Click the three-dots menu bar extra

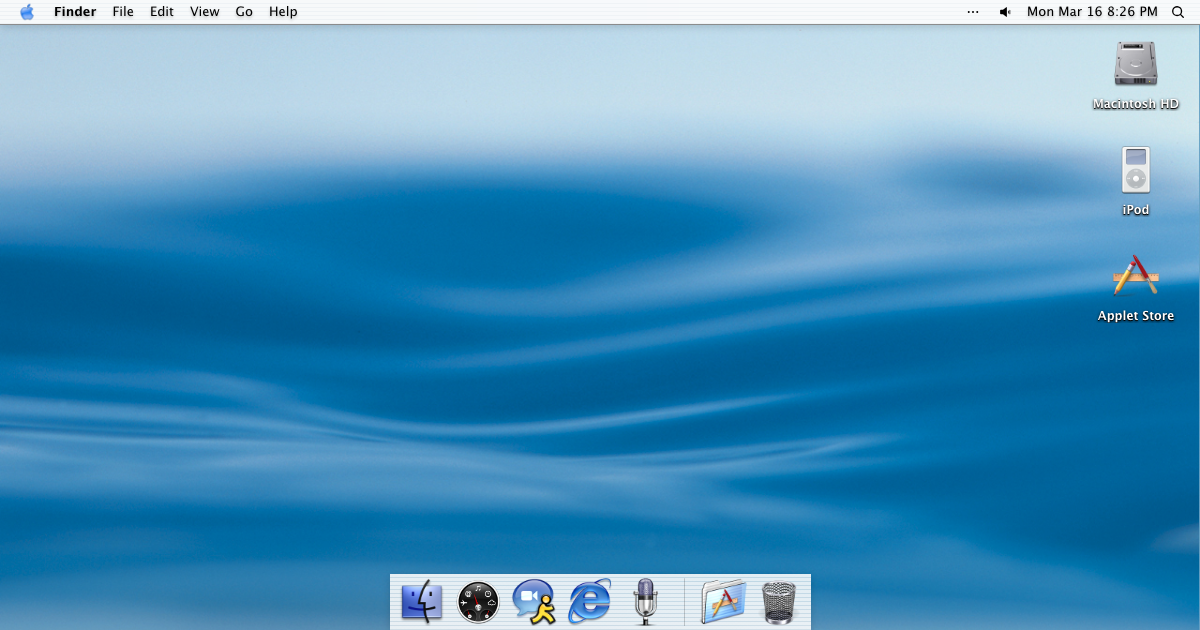pyautogui.click(x=973, y=12)
